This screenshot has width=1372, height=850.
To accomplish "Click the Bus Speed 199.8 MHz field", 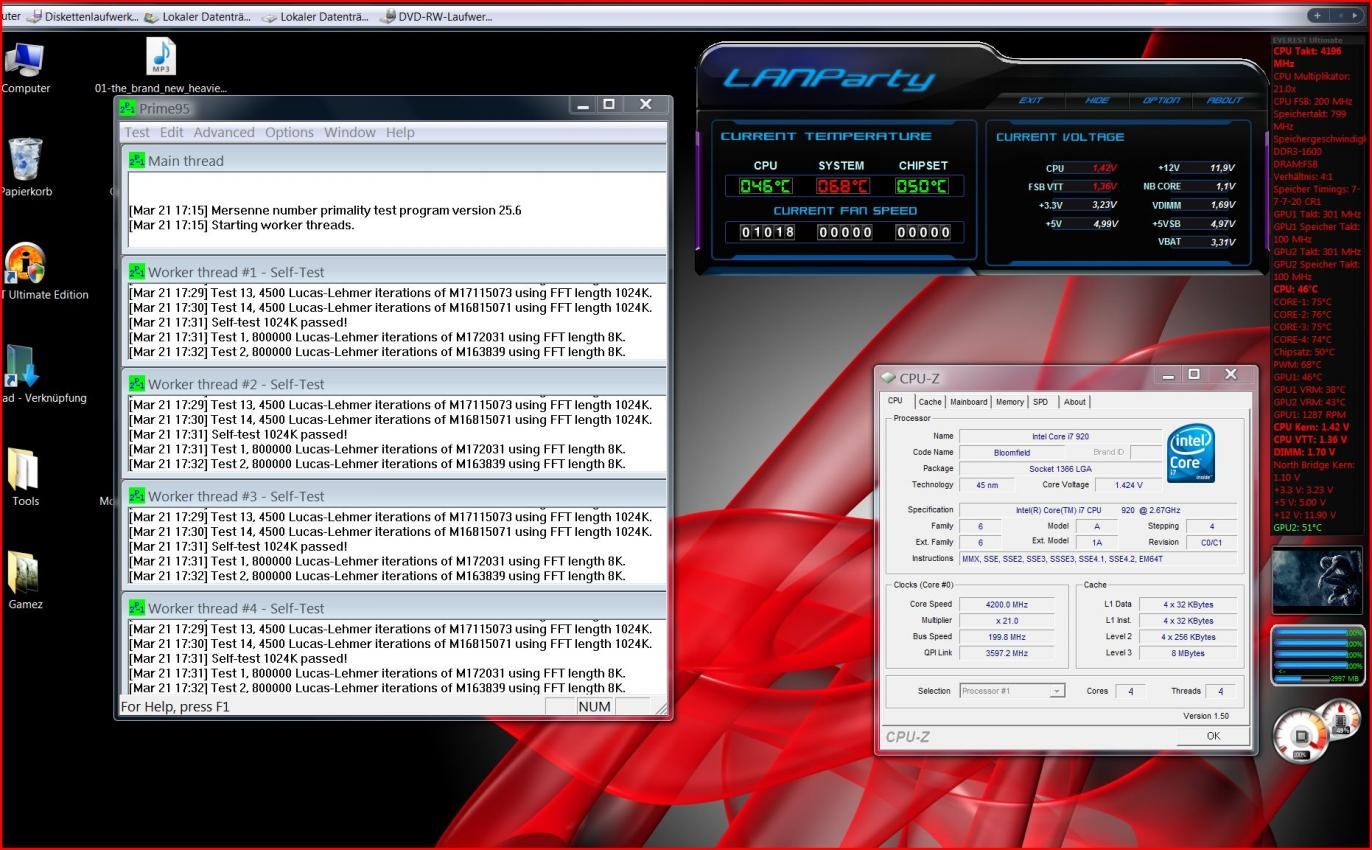I will tap(1006, 636).
